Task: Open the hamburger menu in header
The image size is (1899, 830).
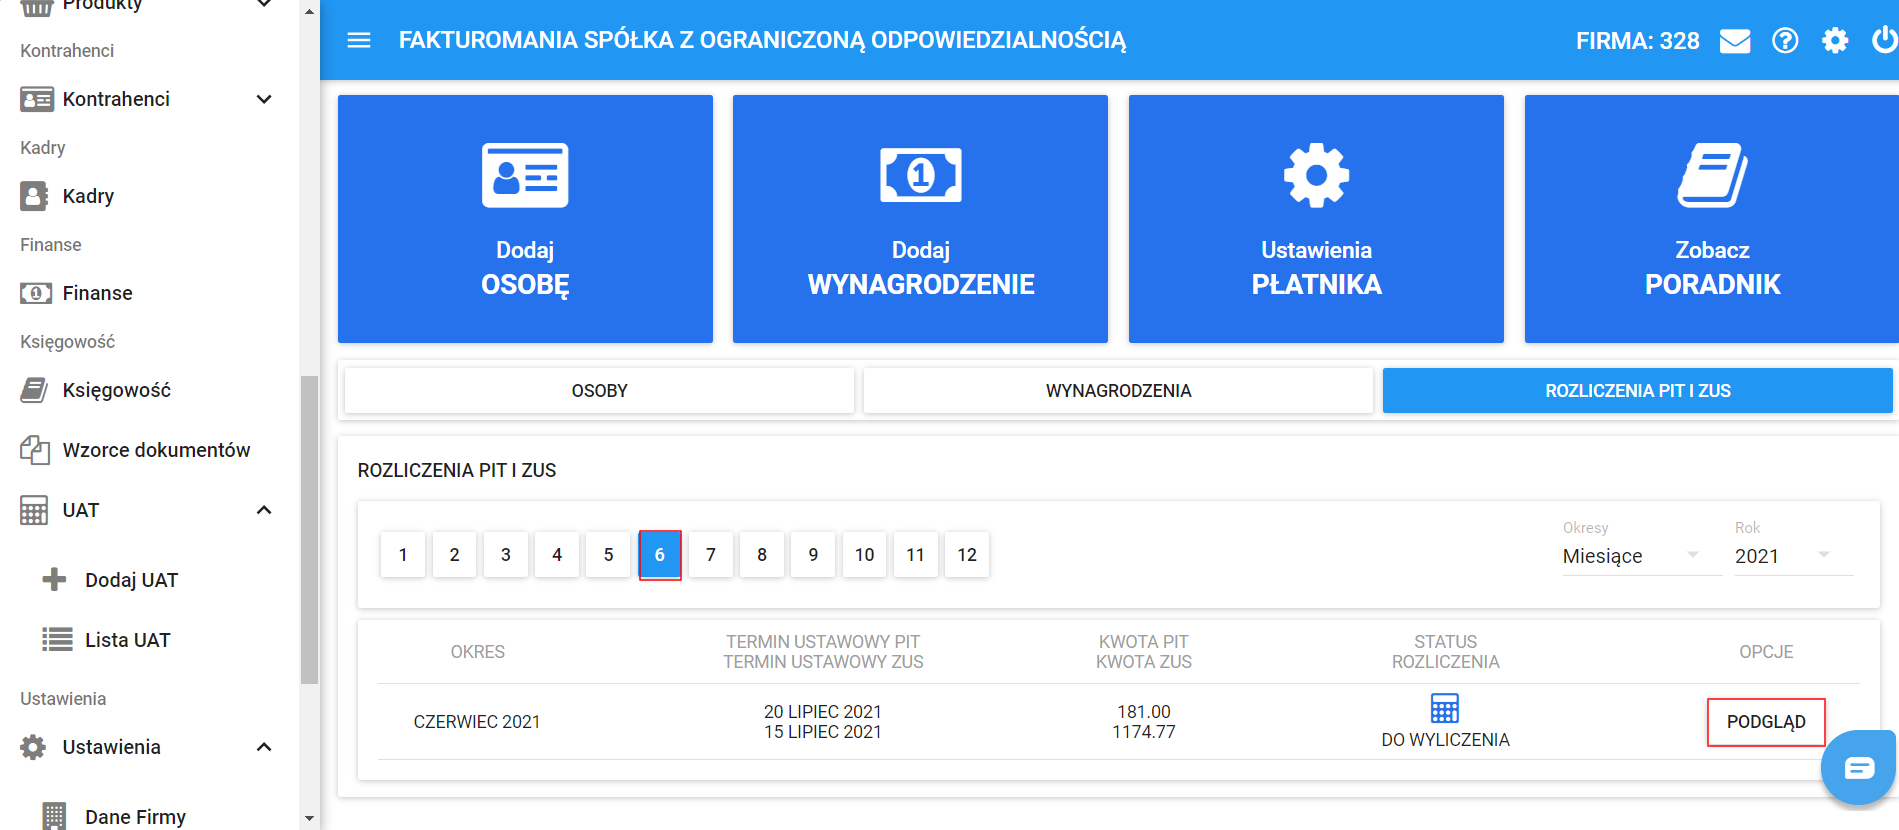Action: [x=358, y=40]
